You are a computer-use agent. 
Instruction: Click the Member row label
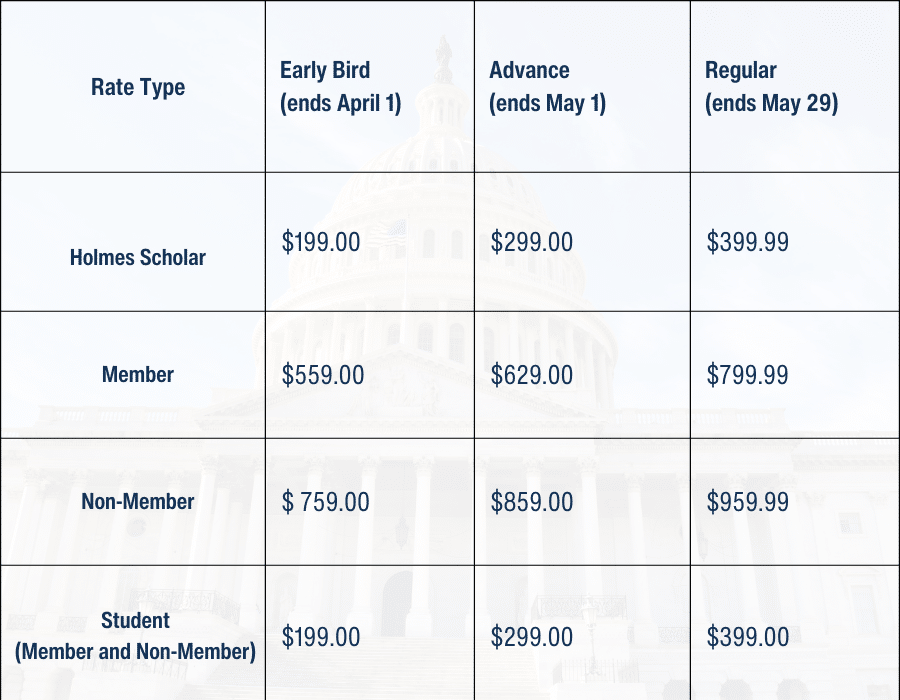(138, 375)
